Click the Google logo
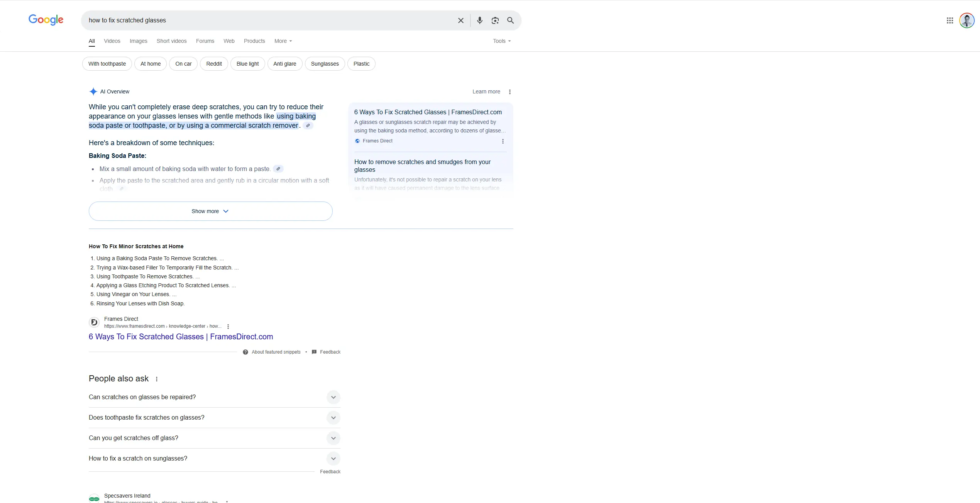980x503 pixels. (46, 20)
